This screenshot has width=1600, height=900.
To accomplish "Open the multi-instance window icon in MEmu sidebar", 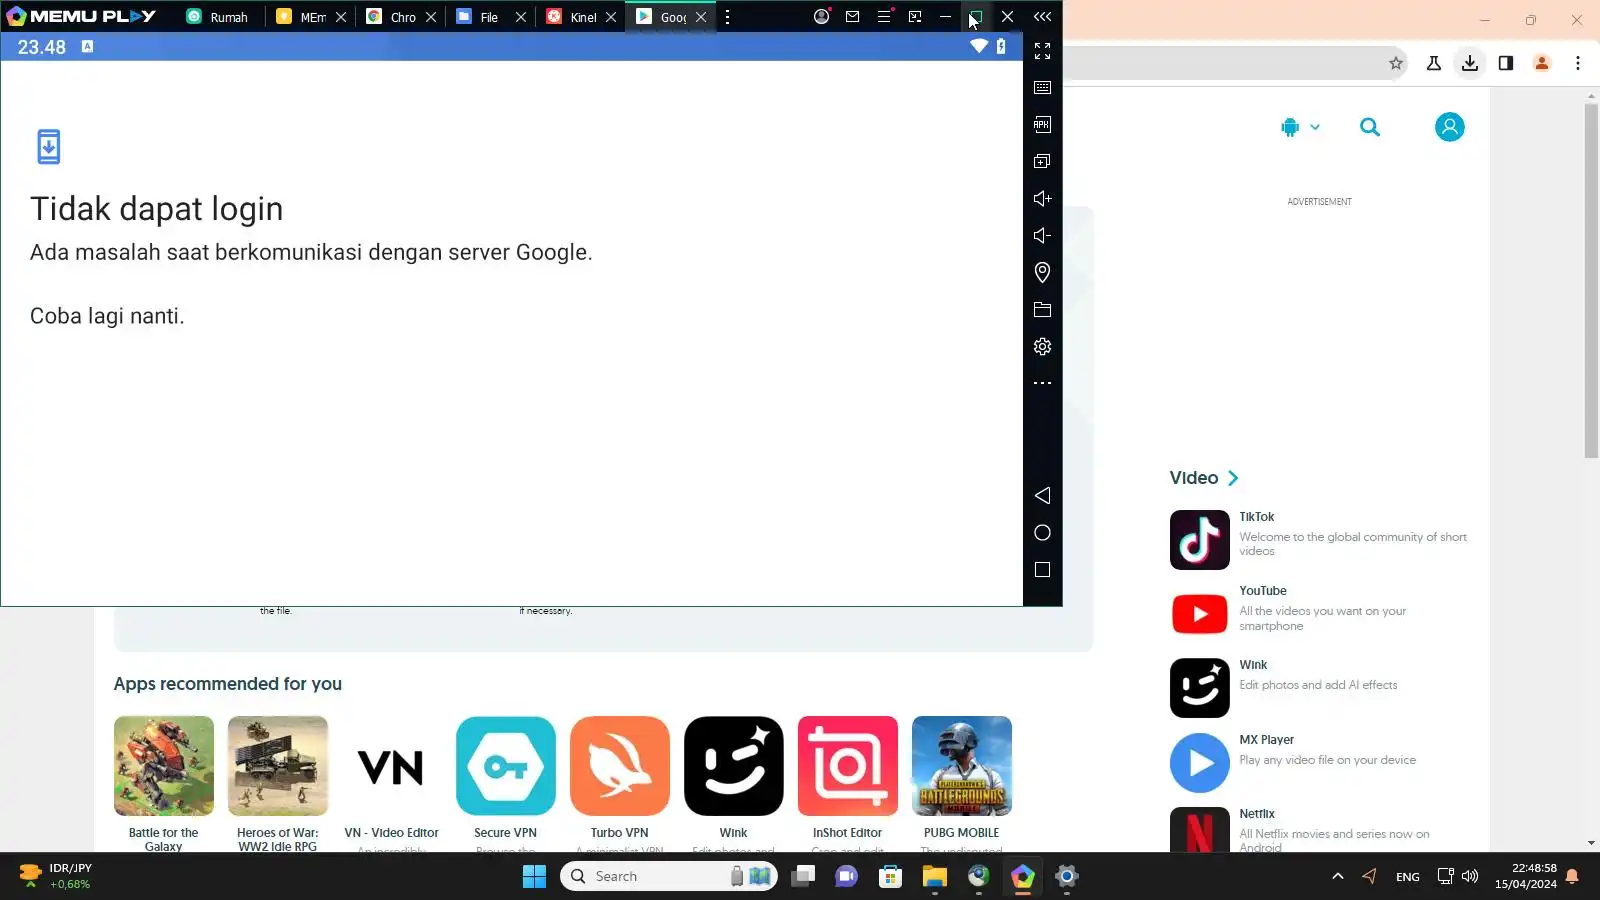I will (1042, 161).
